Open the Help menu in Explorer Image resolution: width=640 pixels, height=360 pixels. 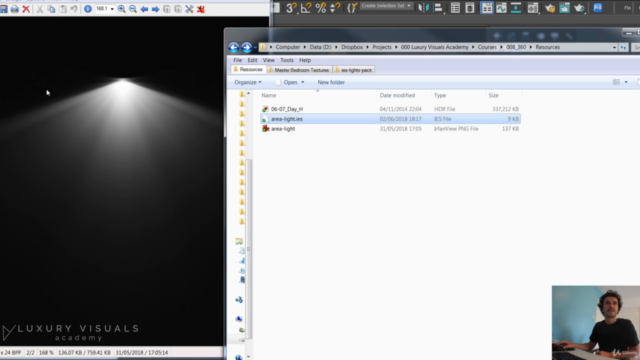click(305, 60)
